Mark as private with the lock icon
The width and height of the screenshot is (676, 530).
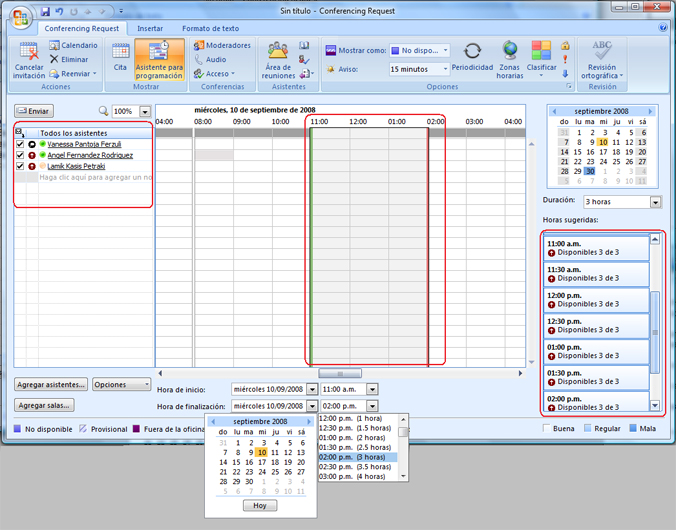point(565,45)
